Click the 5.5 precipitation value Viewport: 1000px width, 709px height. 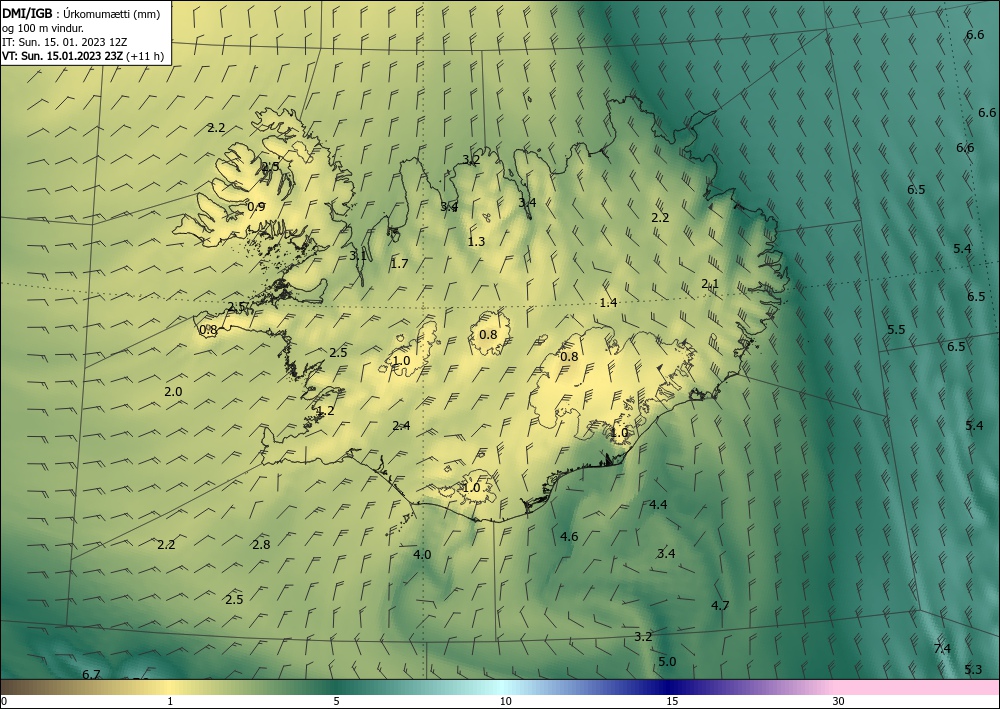pyautogui.click(x=897, y=330)
